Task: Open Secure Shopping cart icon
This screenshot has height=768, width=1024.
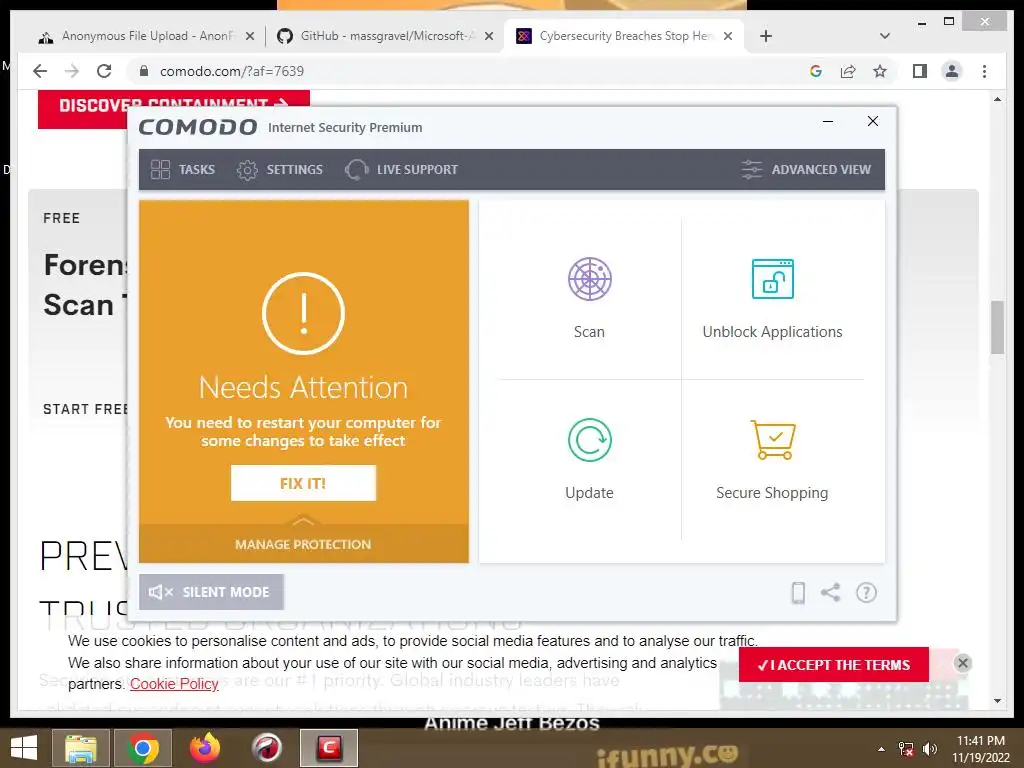Action: tap(773, 440)
